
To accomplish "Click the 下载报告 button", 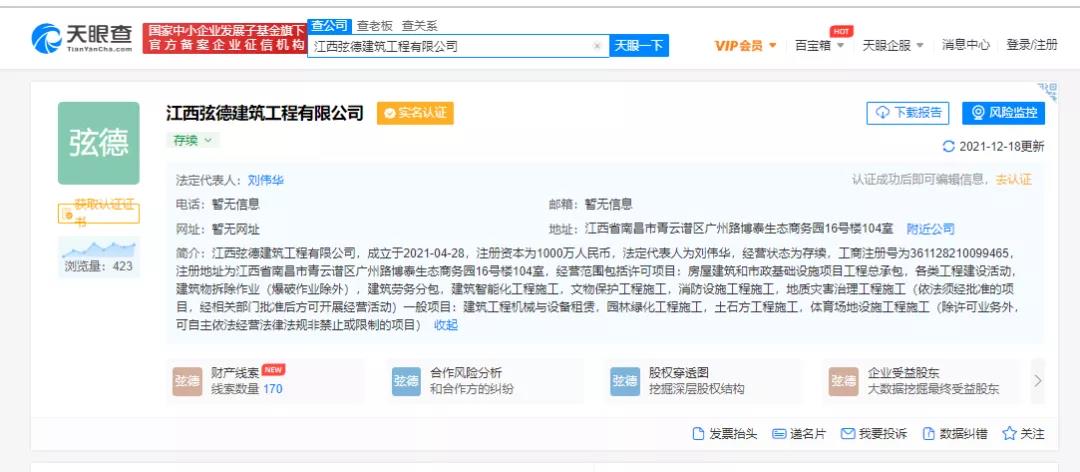I will tap(908, 113).
